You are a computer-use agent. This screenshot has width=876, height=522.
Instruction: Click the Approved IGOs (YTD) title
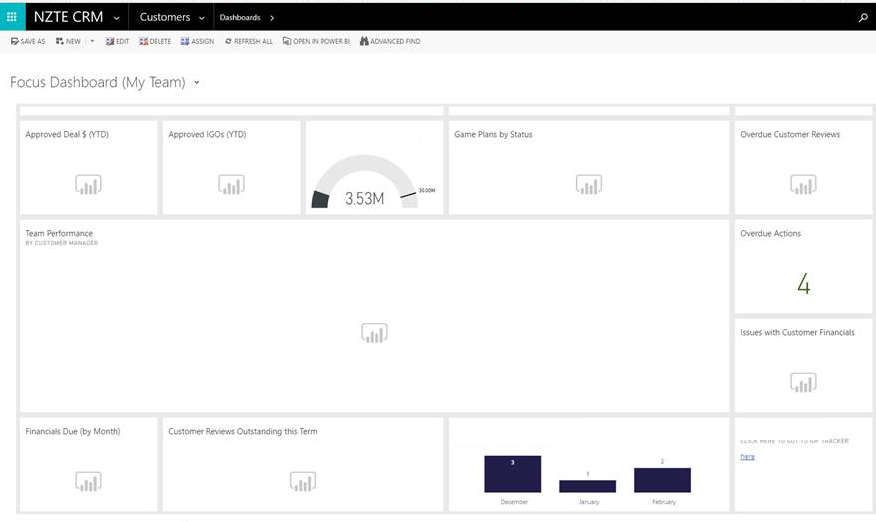pos(207,134)
